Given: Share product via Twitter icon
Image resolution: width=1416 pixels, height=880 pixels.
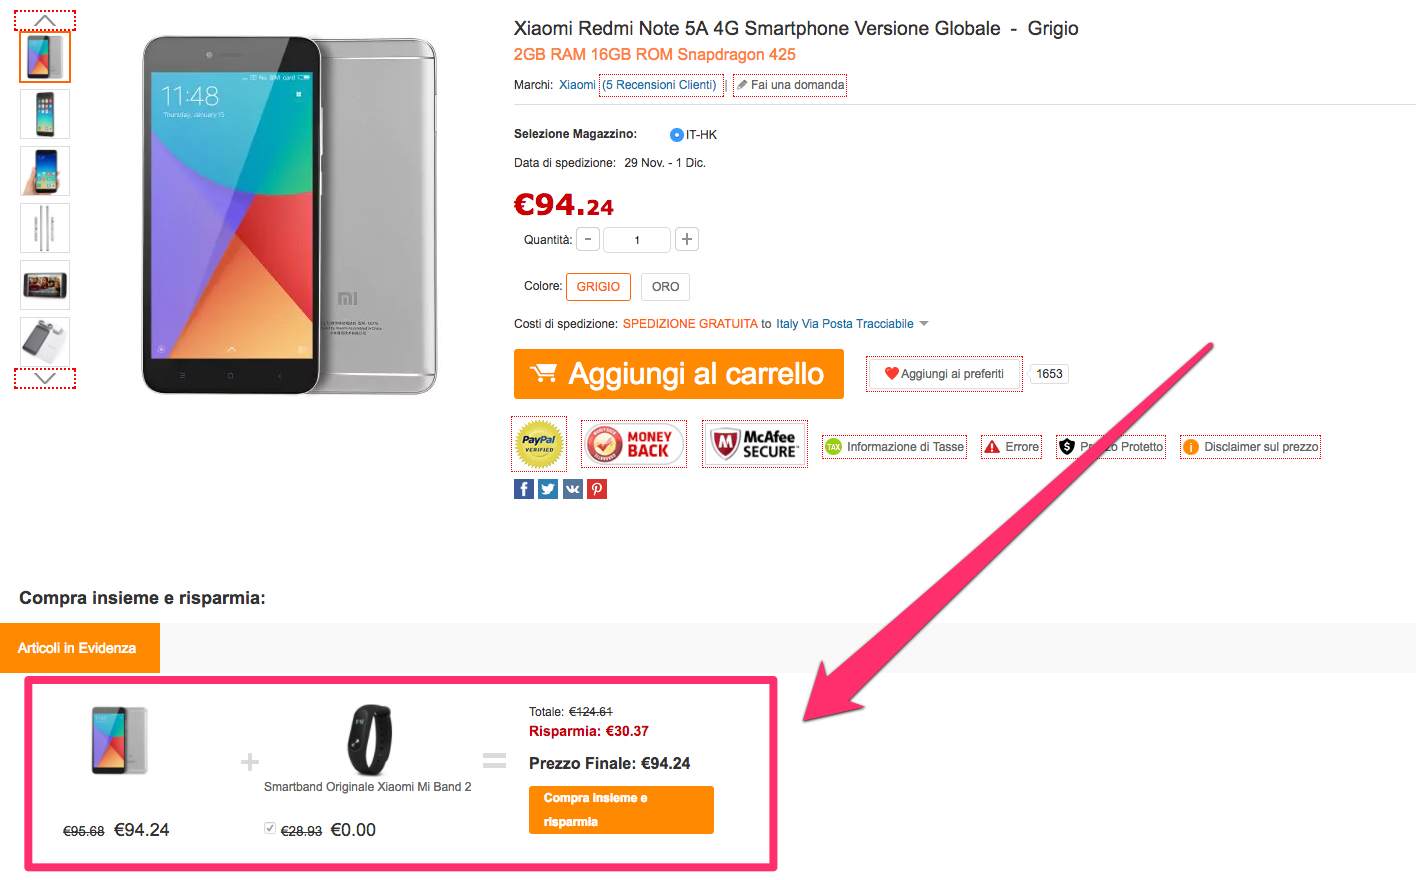Looking at the screenshot, I should coord(548,489).
